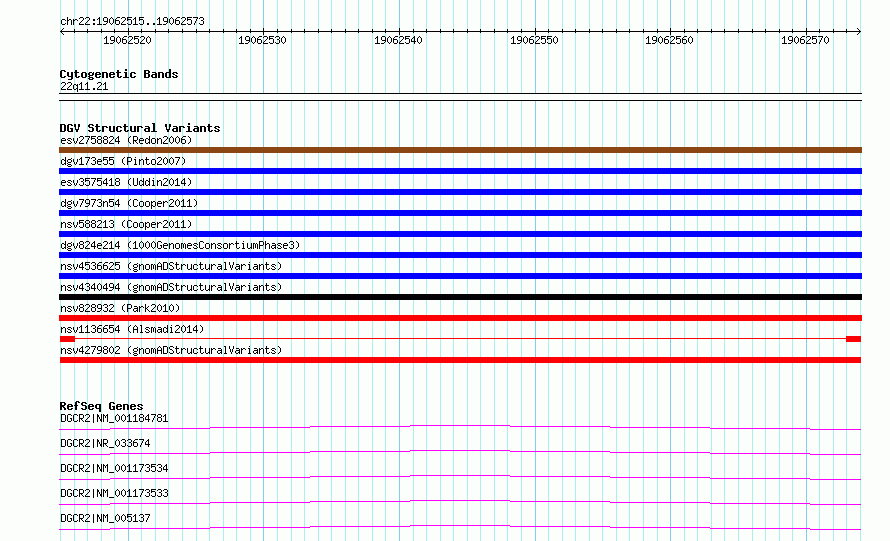Click the Cytogenetic Bands track heading

(x=119, y=74)
